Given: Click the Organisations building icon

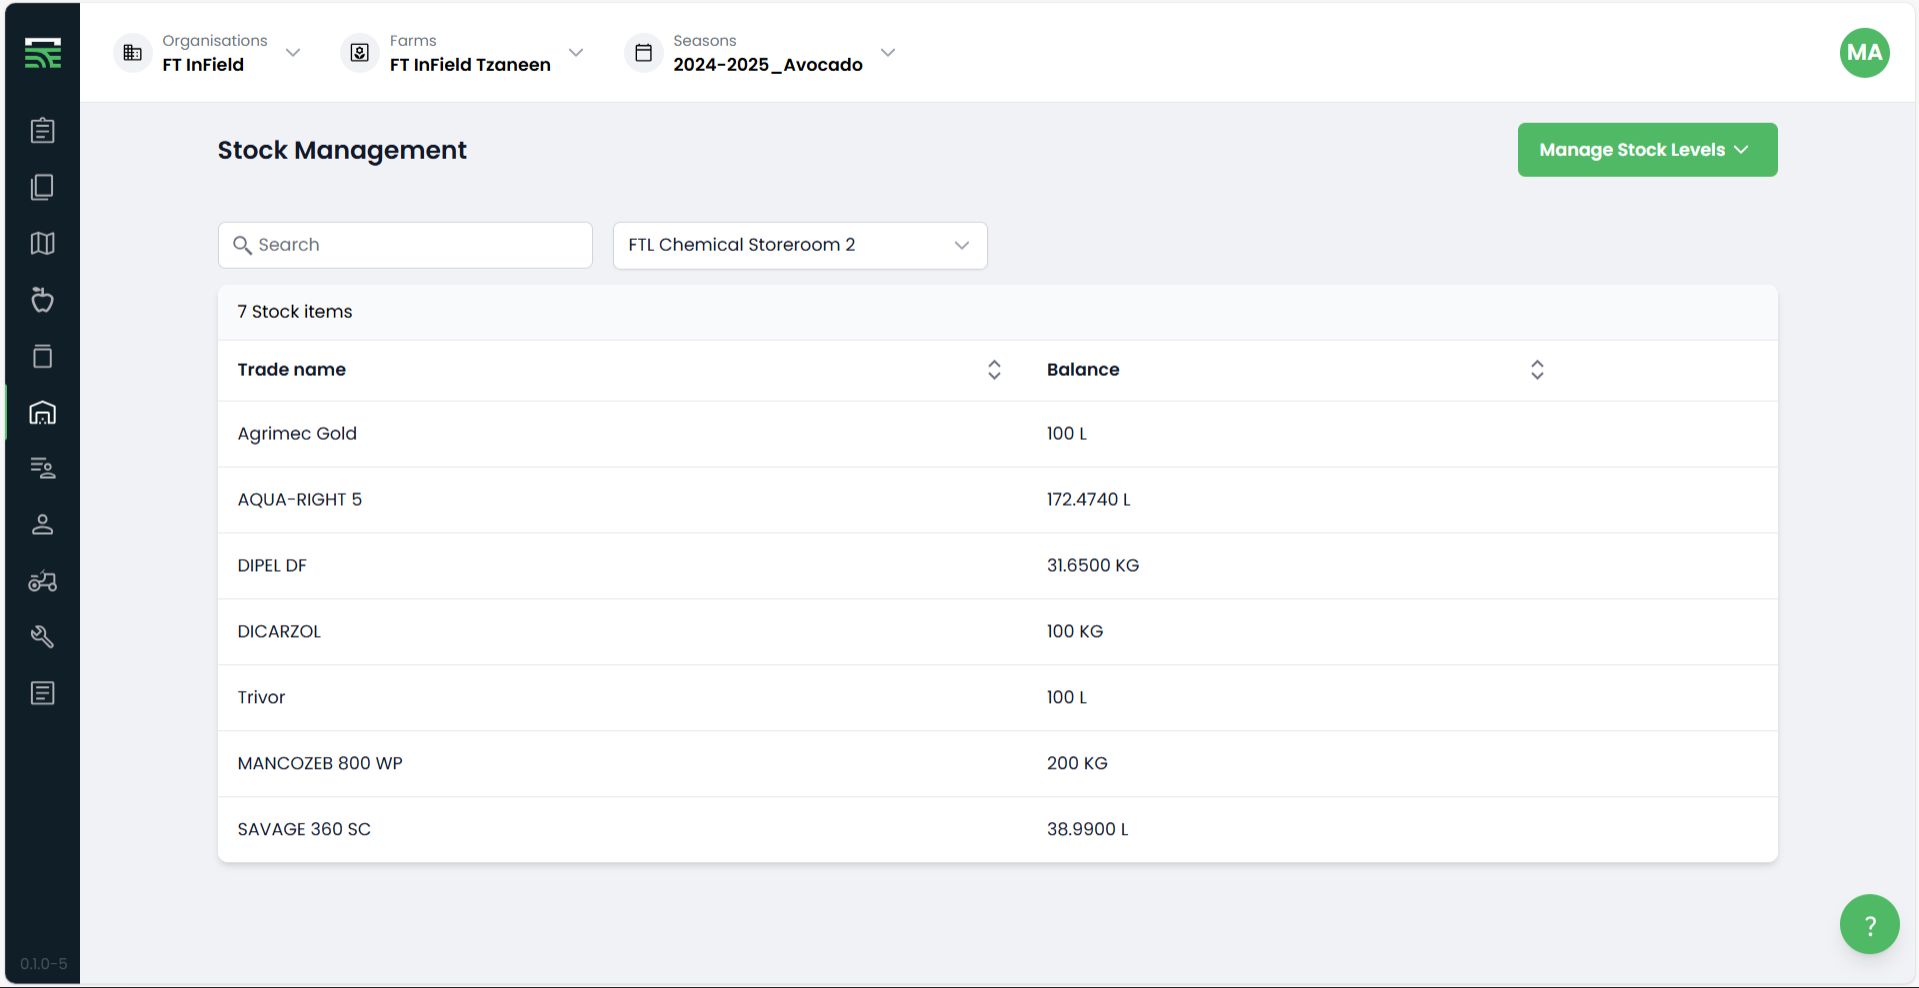Looking at the screenshot, I should tap(133, 53).
